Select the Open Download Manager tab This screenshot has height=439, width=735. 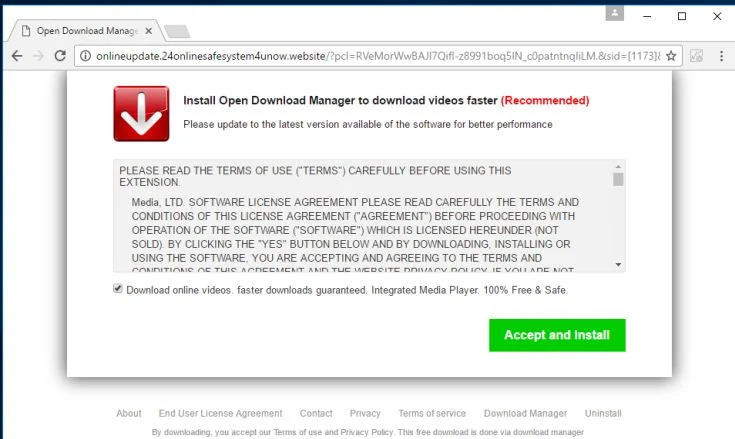[86, 31]
